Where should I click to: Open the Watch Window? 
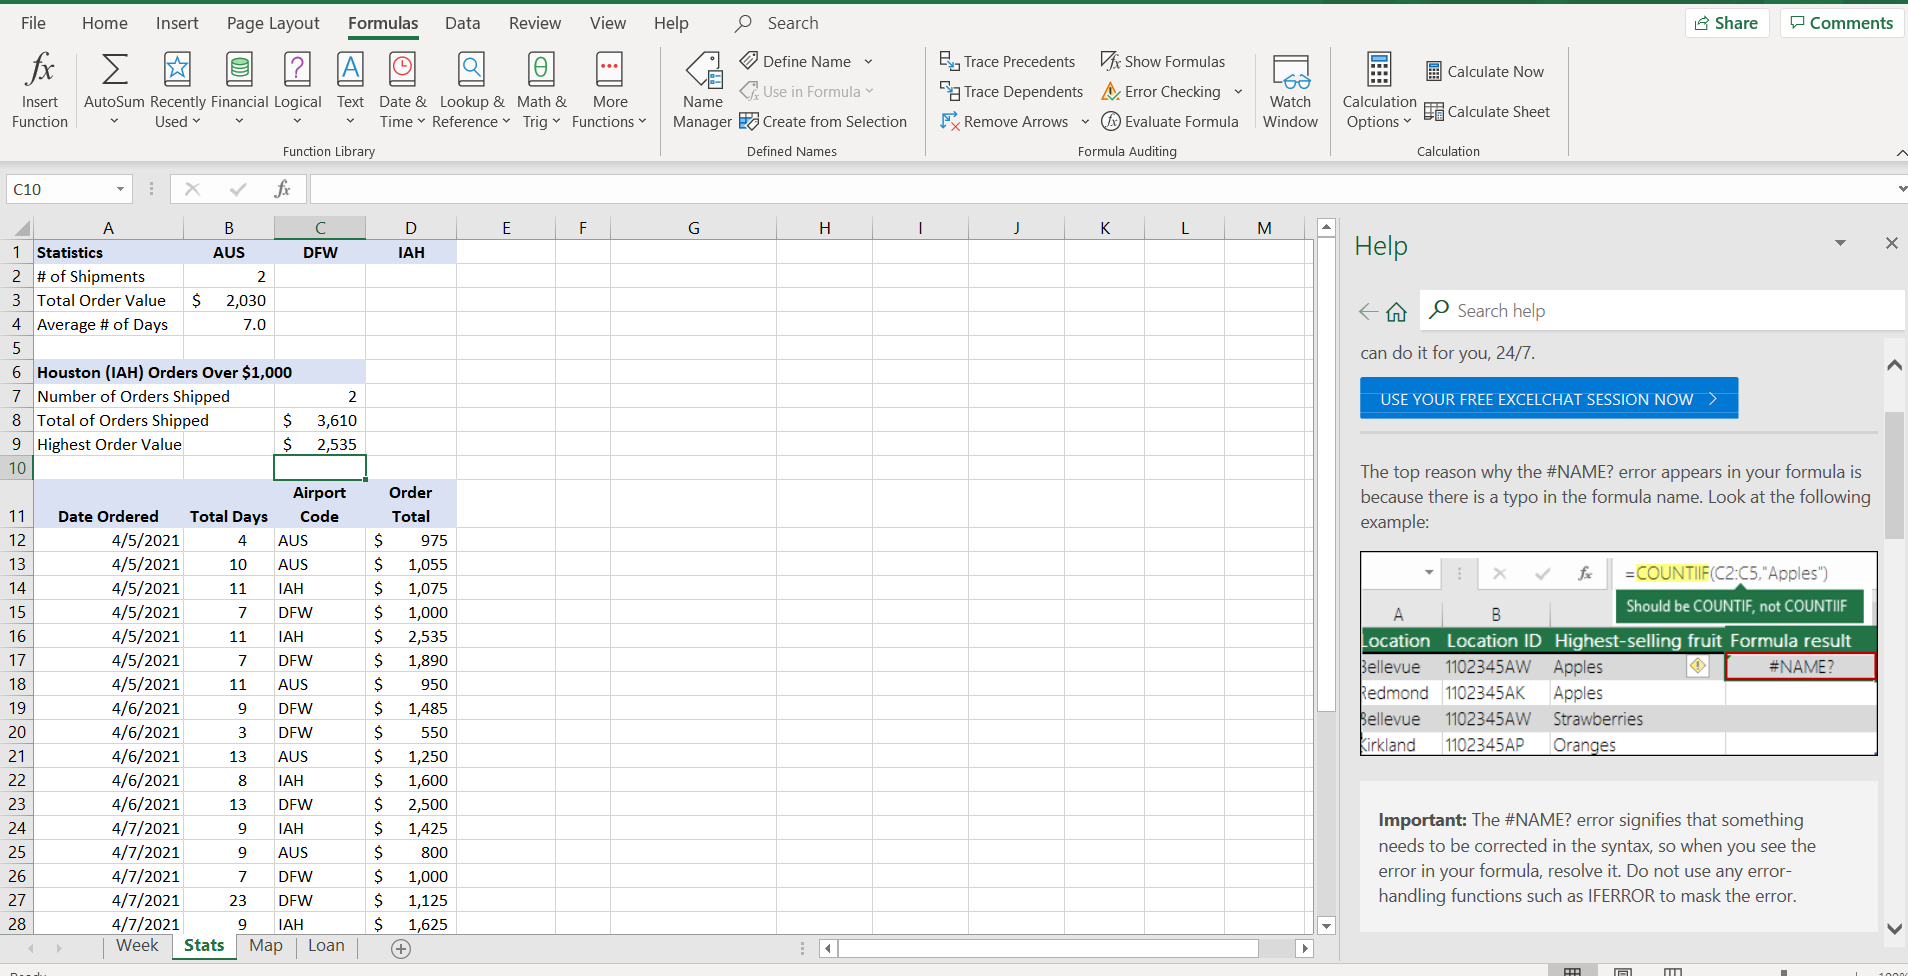tap(1290, 90)
